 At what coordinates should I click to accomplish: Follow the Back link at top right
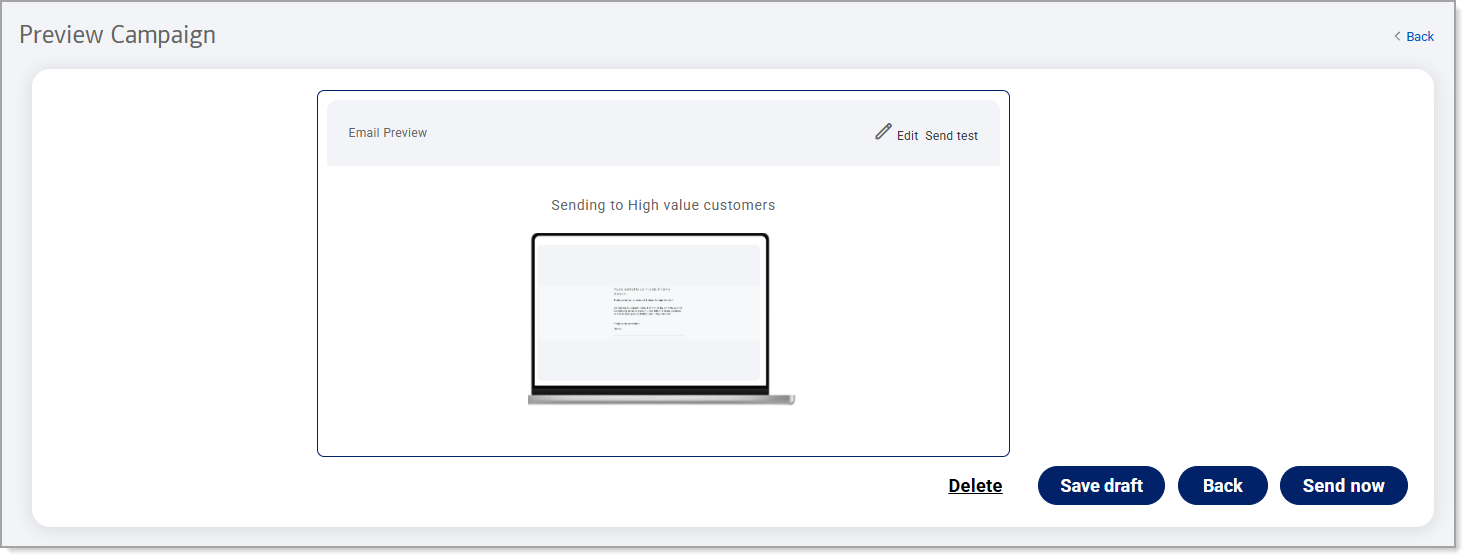pyautogui.click(x=1419, y=37)
